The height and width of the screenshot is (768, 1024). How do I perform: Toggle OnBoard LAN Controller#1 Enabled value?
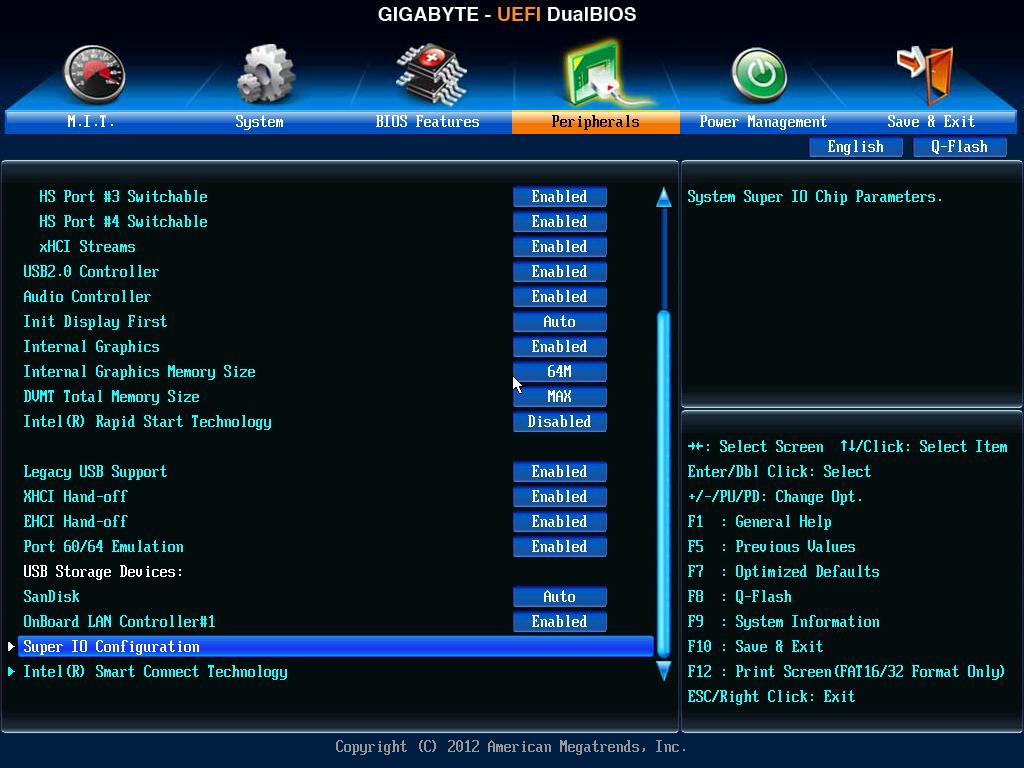click(x=560, y=622)
